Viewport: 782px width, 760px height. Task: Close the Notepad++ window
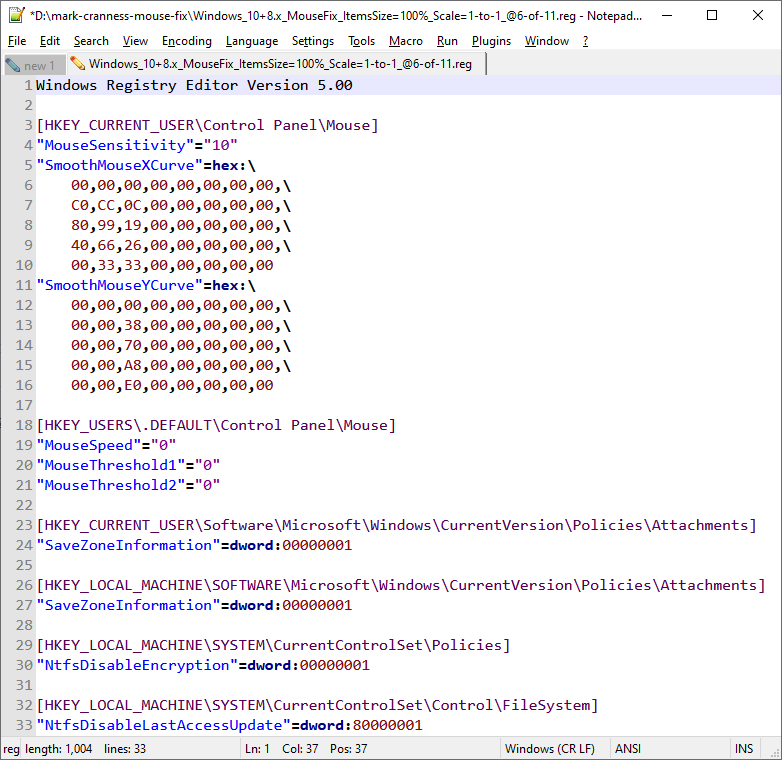tap(758, 15)
